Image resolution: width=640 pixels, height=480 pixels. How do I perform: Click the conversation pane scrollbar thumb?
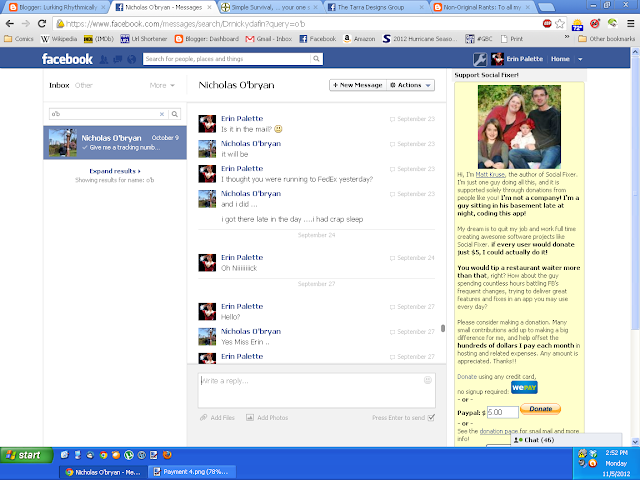[443, 328]
